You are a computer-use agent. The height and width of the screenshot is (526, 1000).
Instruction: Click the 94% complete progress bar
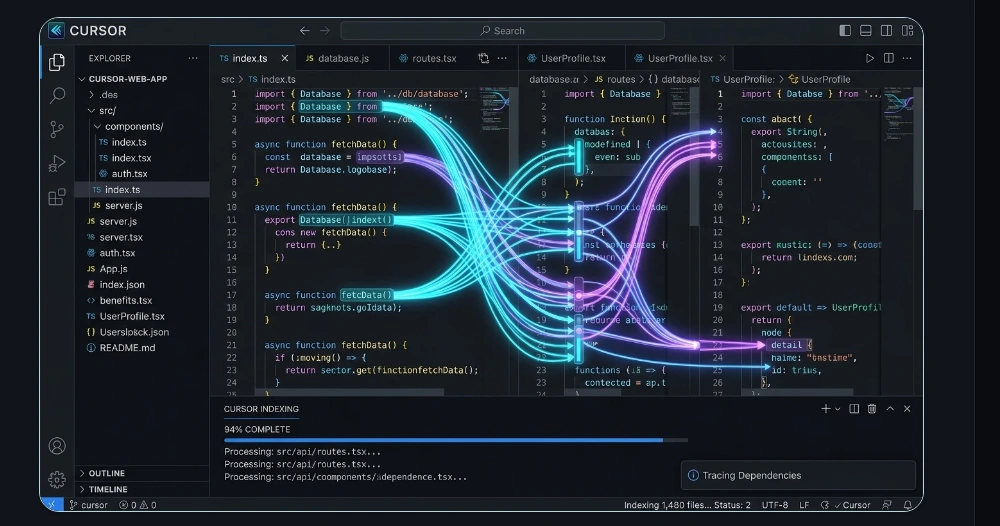point(456,440)
